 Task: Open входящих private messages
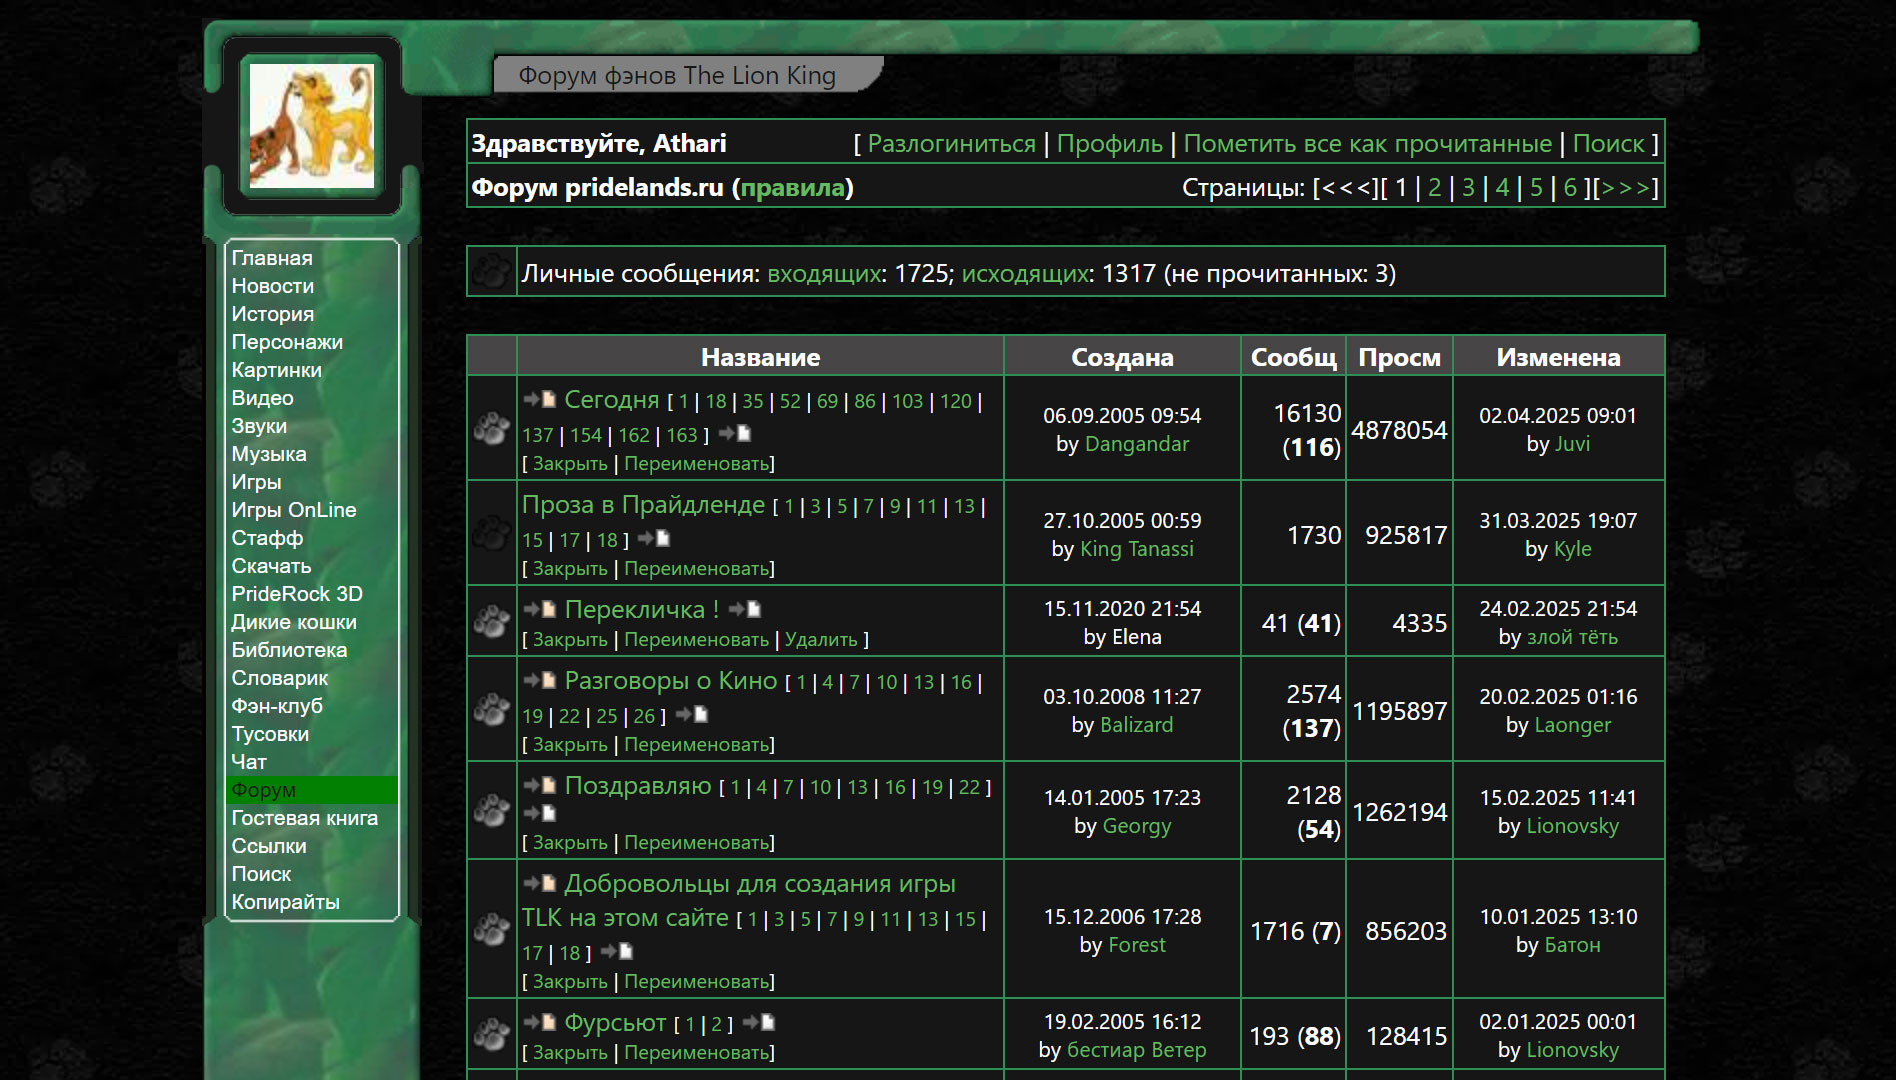tap(824, 274)
